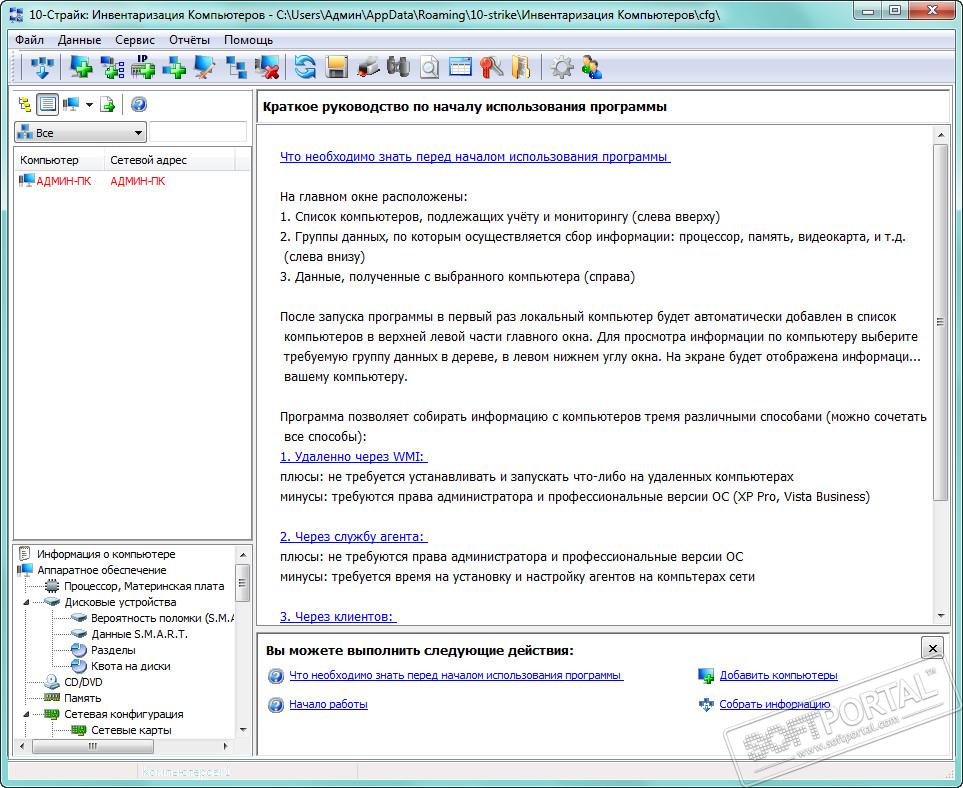Click the printer toolbar icon
Image resolution: width=963 pixels, height=788 pixels.
tap(368, 67)
